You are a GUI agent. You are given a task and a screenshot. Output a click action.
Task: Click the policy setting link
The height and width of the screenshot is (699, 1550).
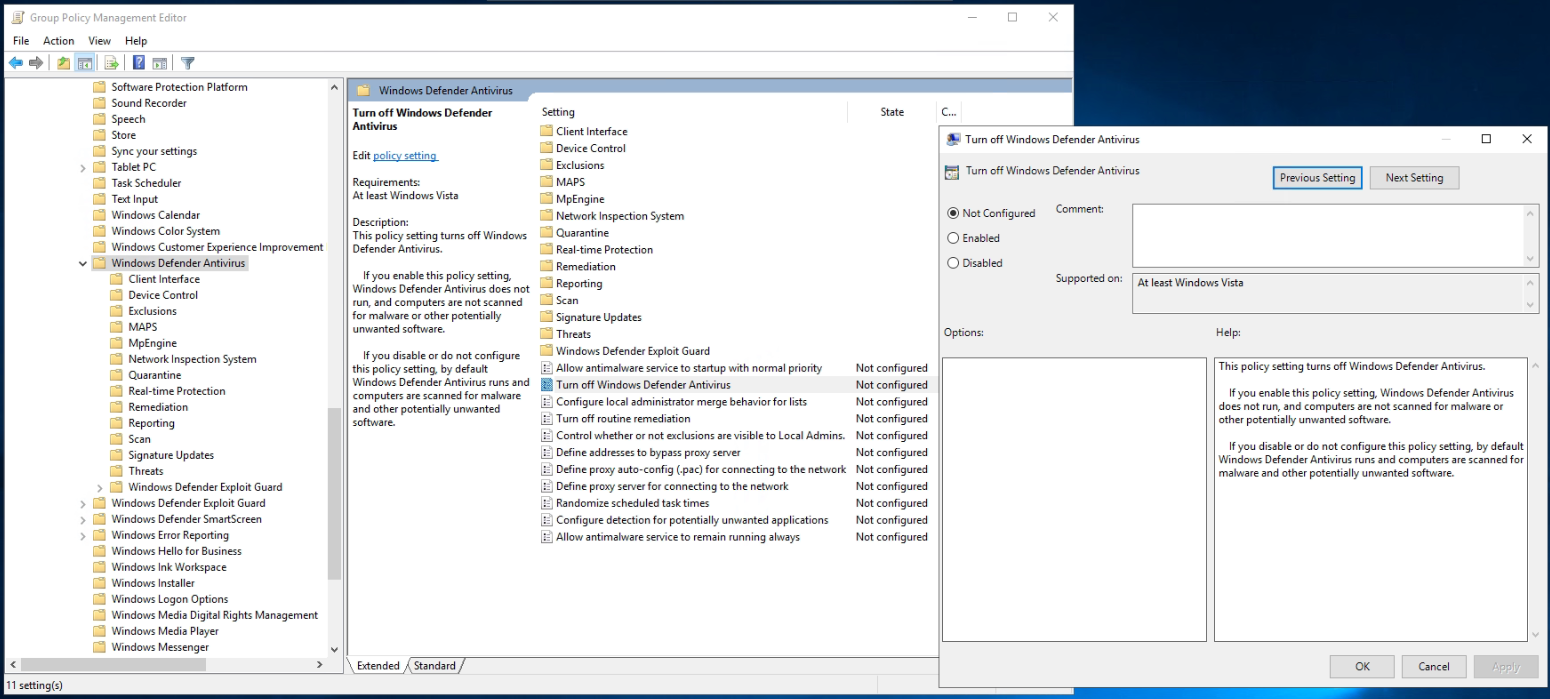(405, 156)
